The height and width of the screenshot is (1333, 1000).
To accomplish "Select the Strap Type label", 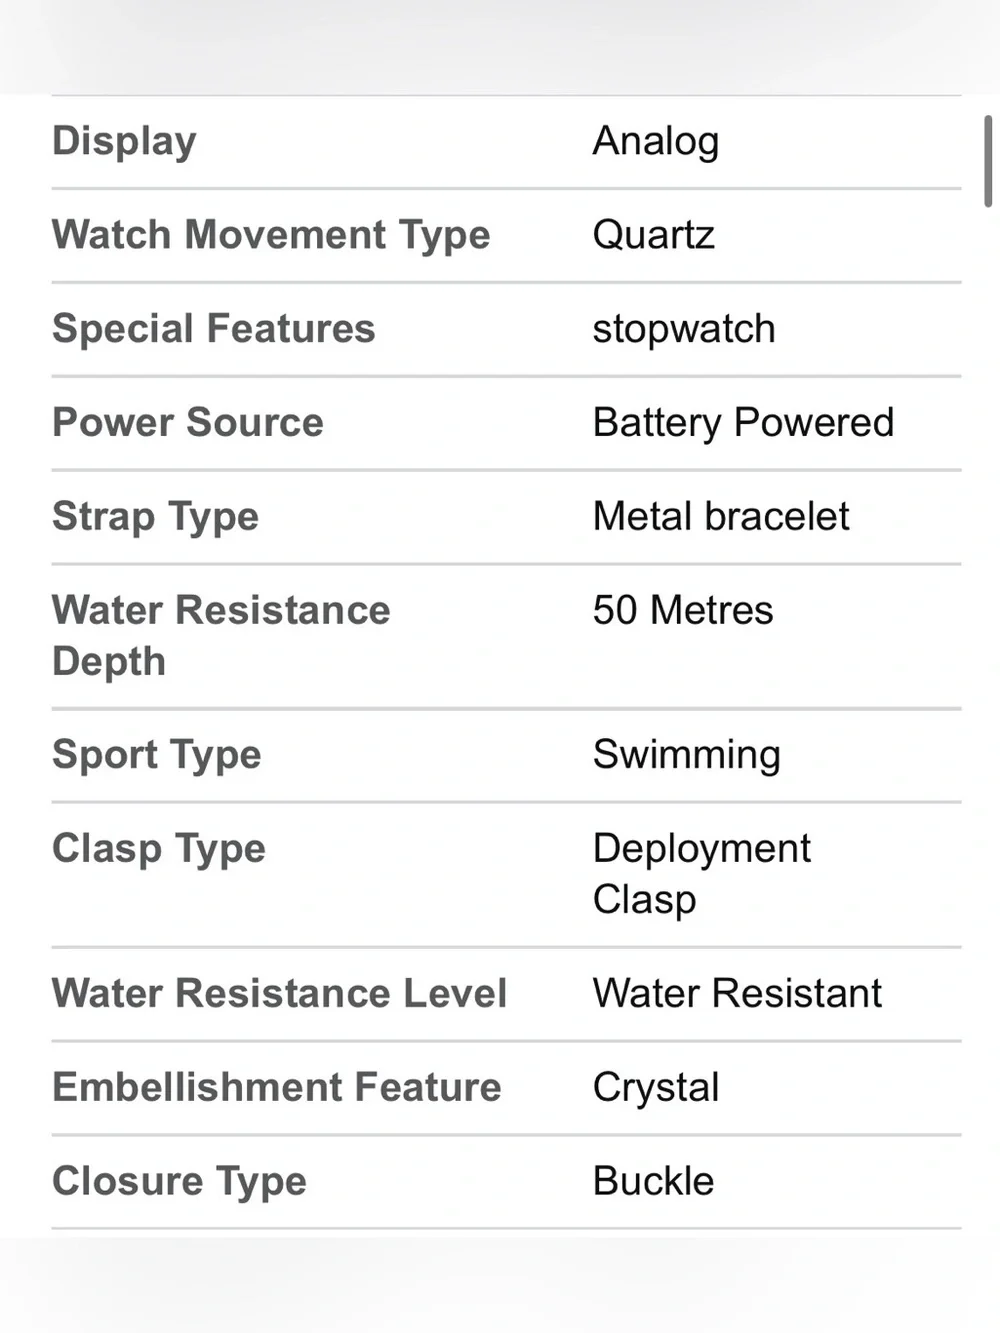I will pyautogui.click(x=155, y=517).
